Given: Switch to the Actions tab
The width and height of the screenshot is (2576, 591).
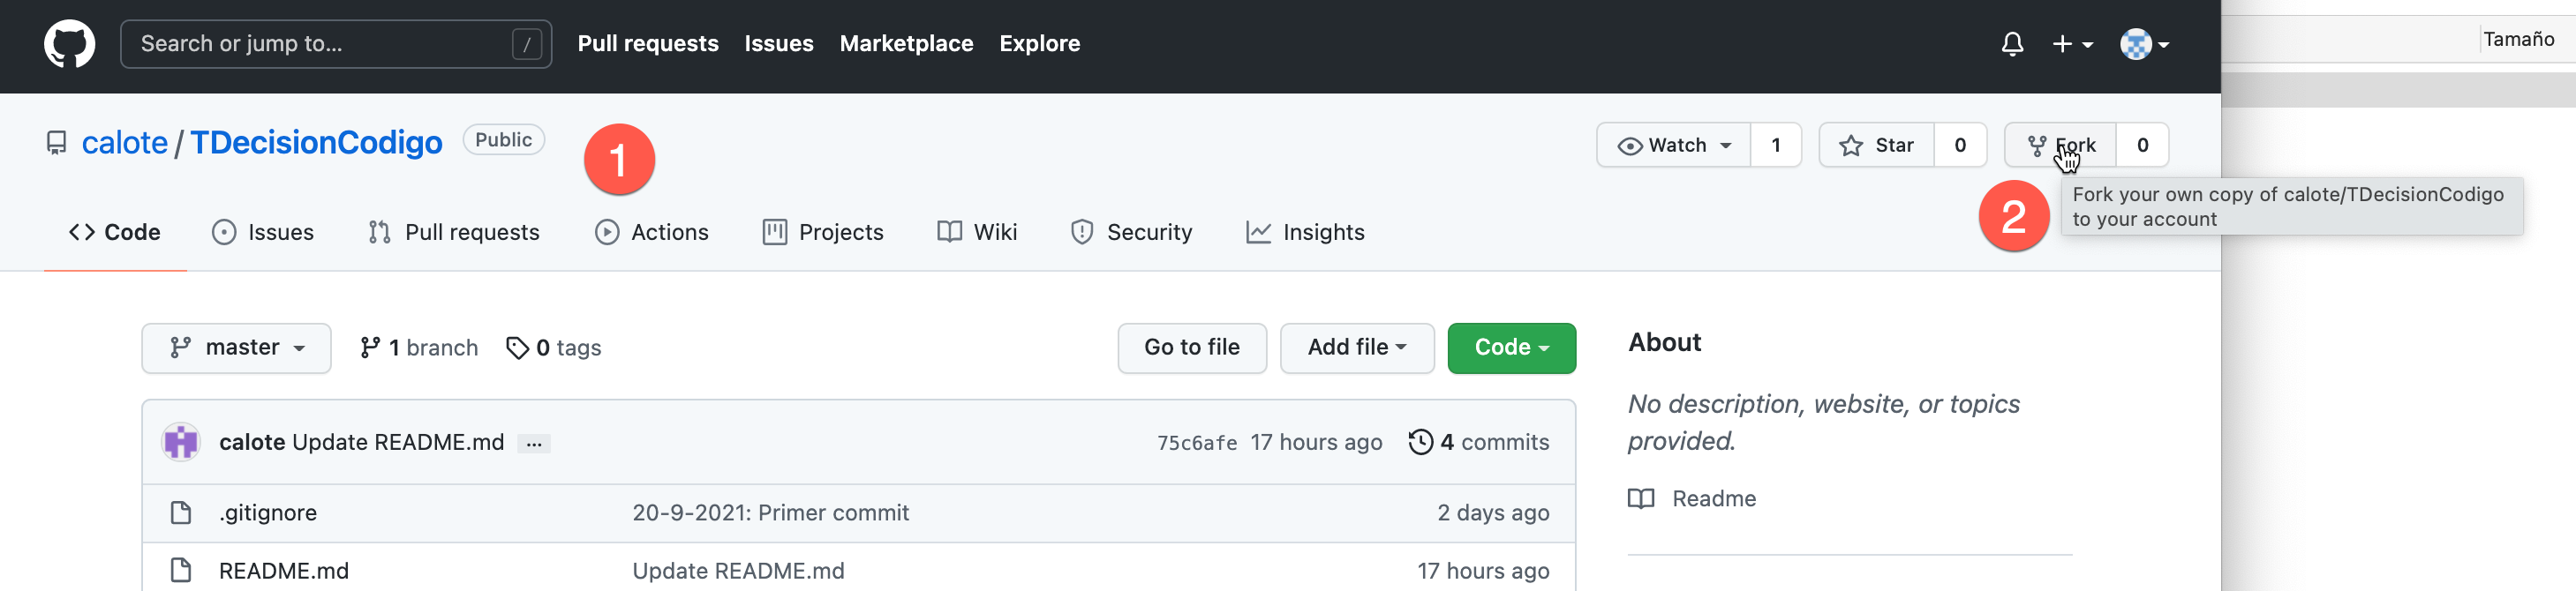Looking at the screenshot, I should click(x=651, y=232).
